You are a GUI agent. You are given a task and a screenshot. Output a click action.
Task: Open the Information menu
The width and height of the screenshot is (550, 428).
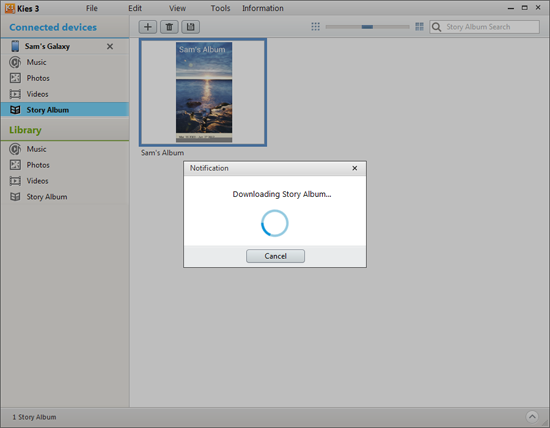tap(263, 8)
